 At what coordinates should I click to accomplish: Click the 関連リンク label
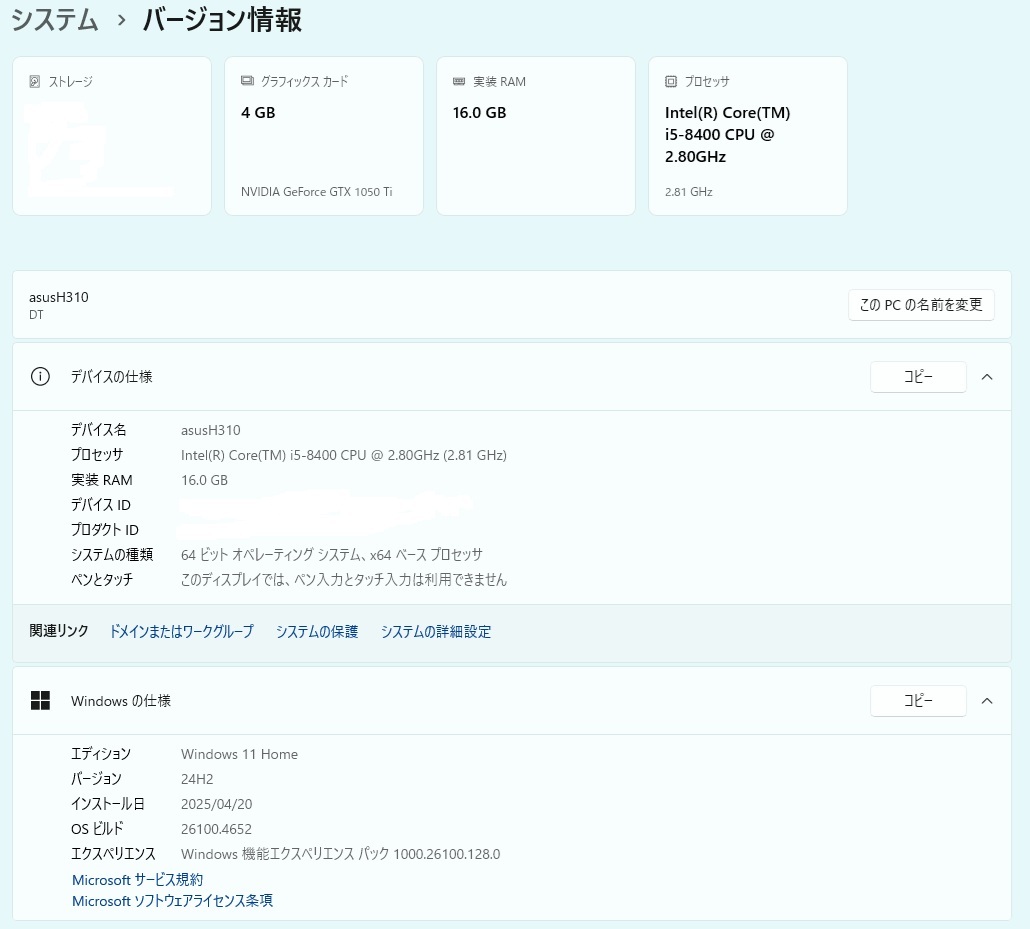click(x=58, y=631)
